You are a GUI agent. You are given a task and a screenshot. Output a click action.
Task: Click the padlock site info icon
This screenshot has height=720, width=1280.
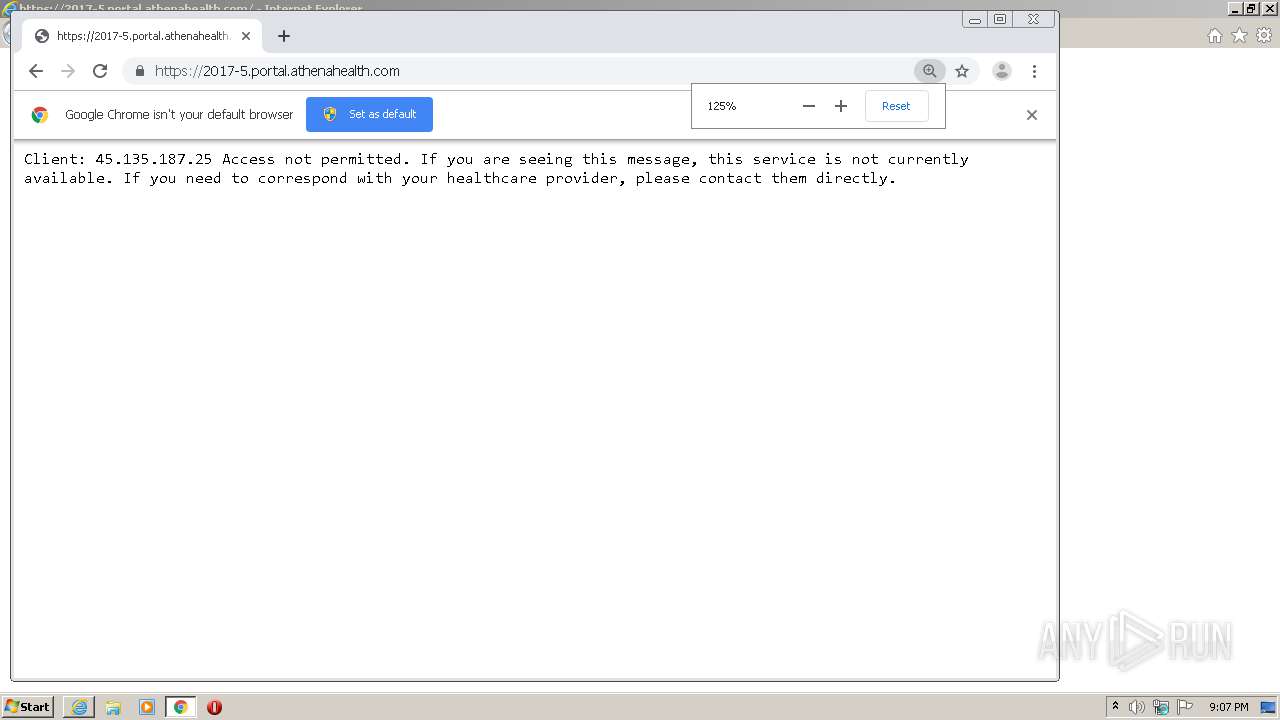(139, 71)
